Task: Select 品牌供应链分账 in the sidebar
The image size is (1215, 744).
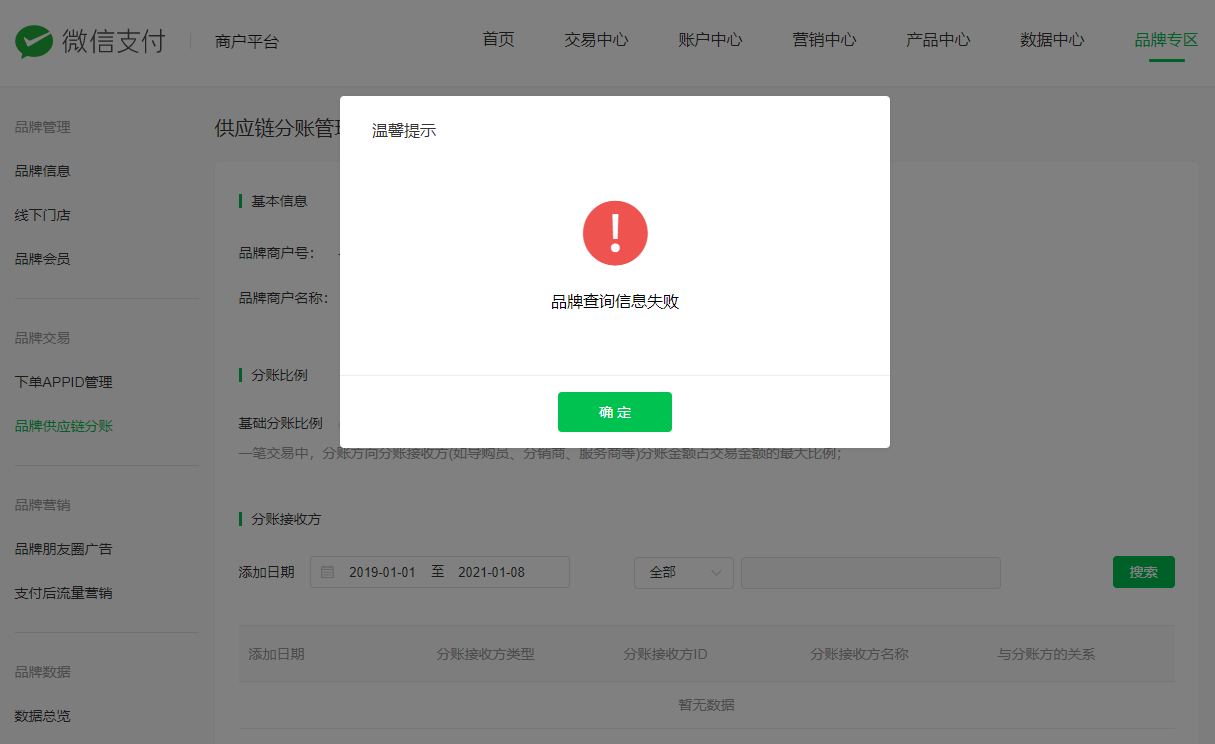Action: 64,426
